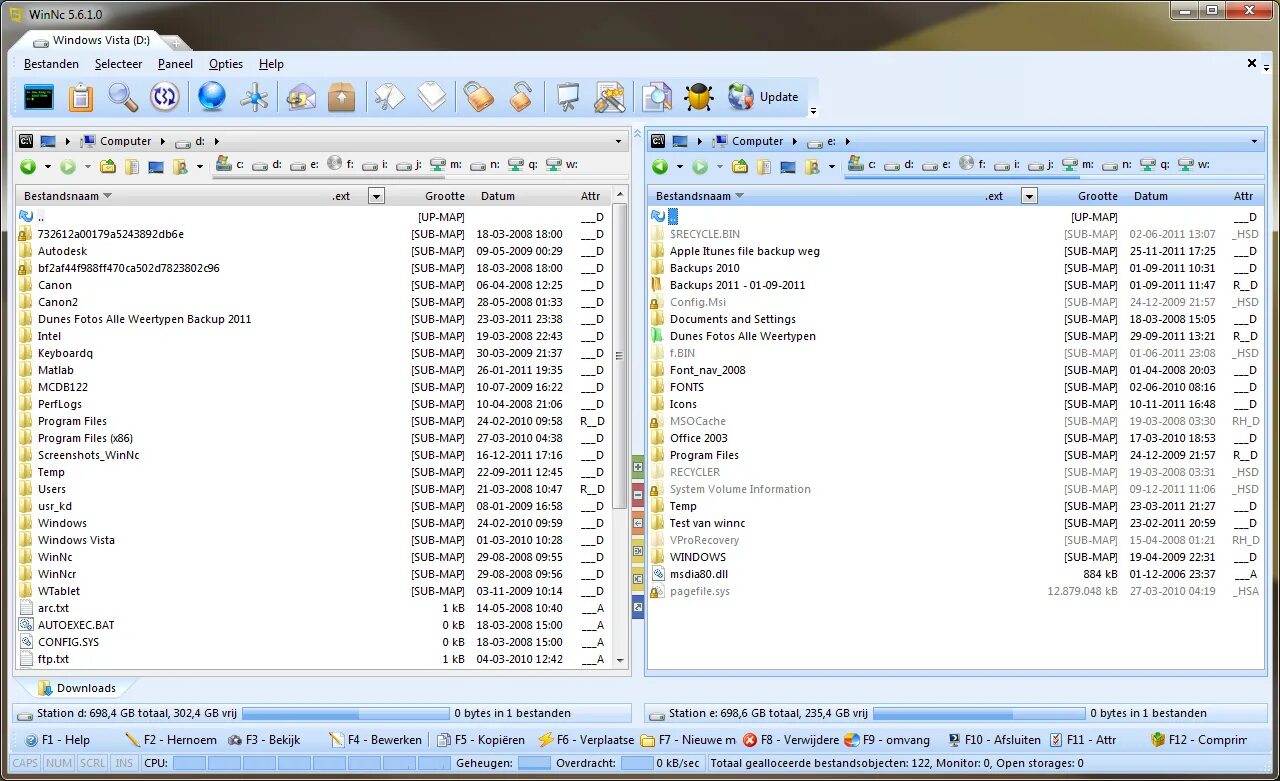The height and width of the screenshot is (781, 1280).
Task: Click parent folder icon in left panel
Action: point(107,167)
